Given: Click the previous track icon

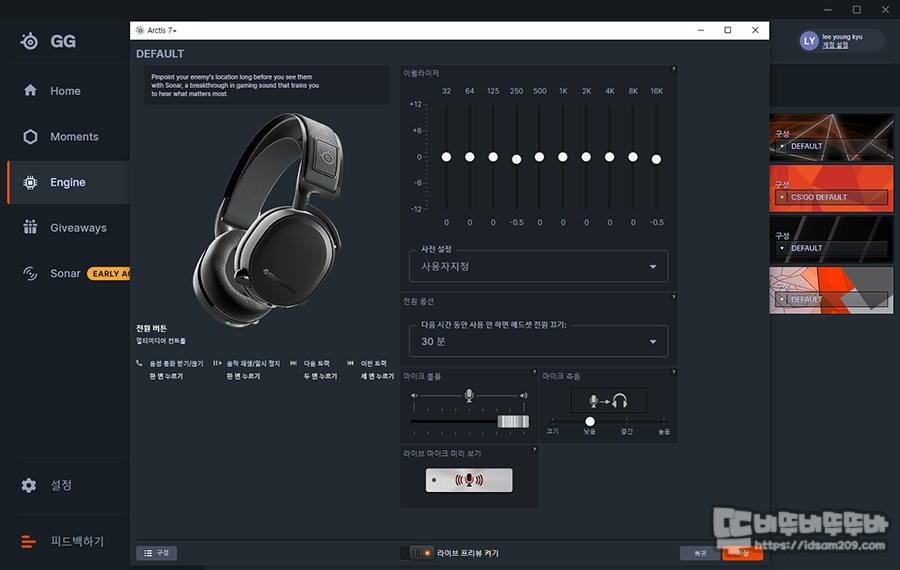Looking at the screenshot, I should point(350,363).
